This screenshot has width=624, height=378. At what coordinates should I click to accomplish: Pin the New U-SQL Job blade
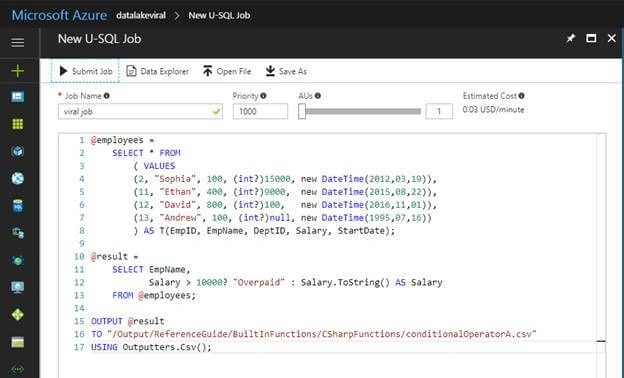coord(571,39)
